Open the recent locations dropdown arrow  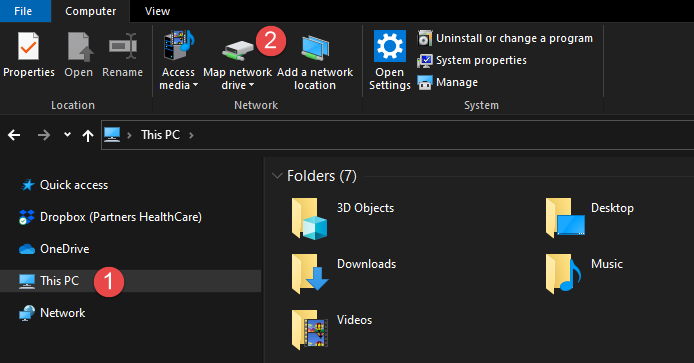(x=67, y=135)
